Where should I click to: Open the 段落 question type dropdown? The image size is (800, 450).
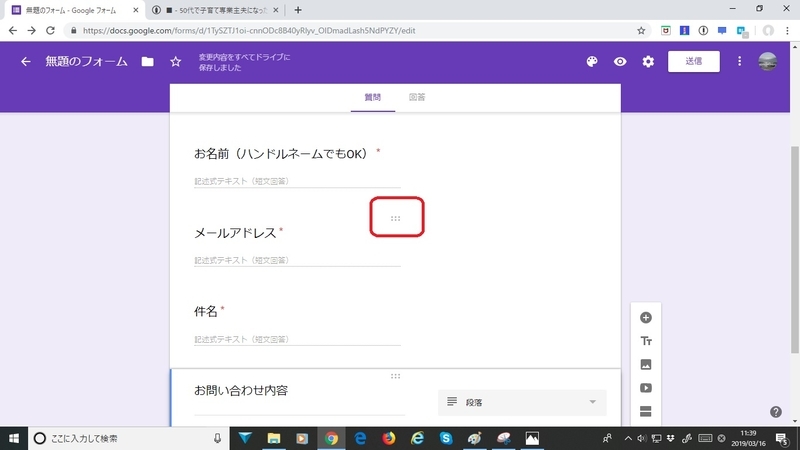[522, 403]
